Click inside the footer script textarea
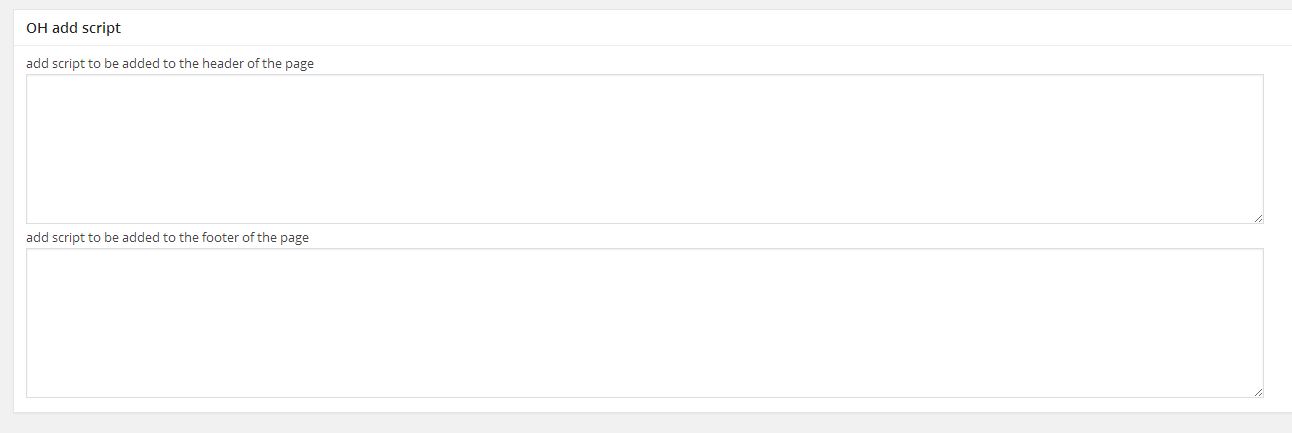This screenshot has height=433, width=1292. (x=644, y=322)
